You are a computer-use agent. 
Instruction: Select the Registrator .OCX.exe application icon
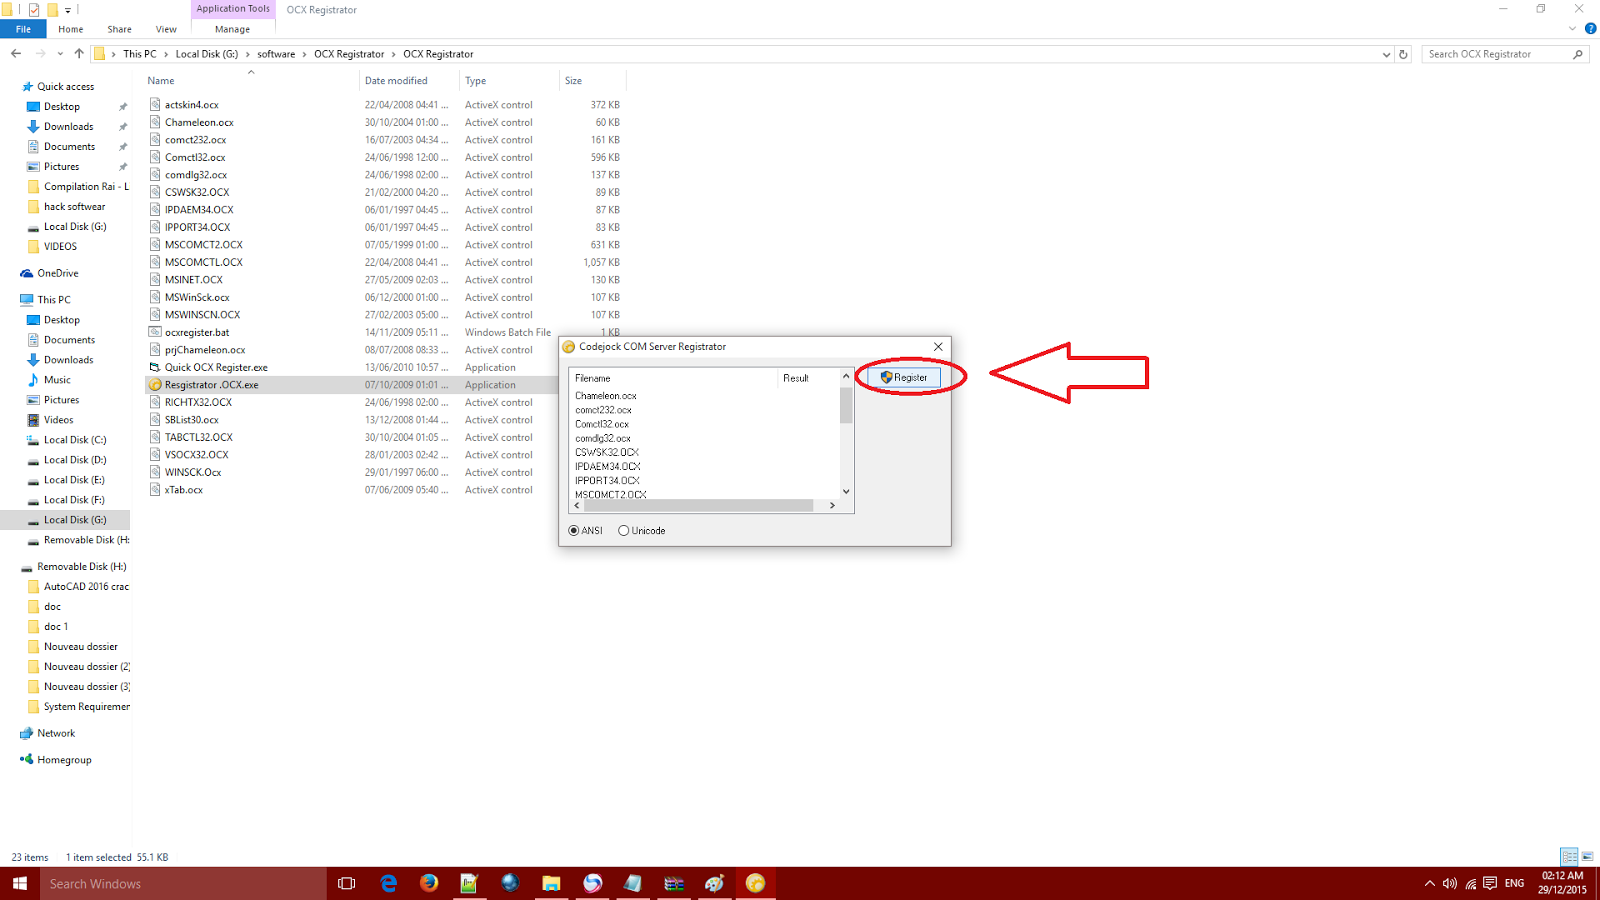tap(155, 385)
